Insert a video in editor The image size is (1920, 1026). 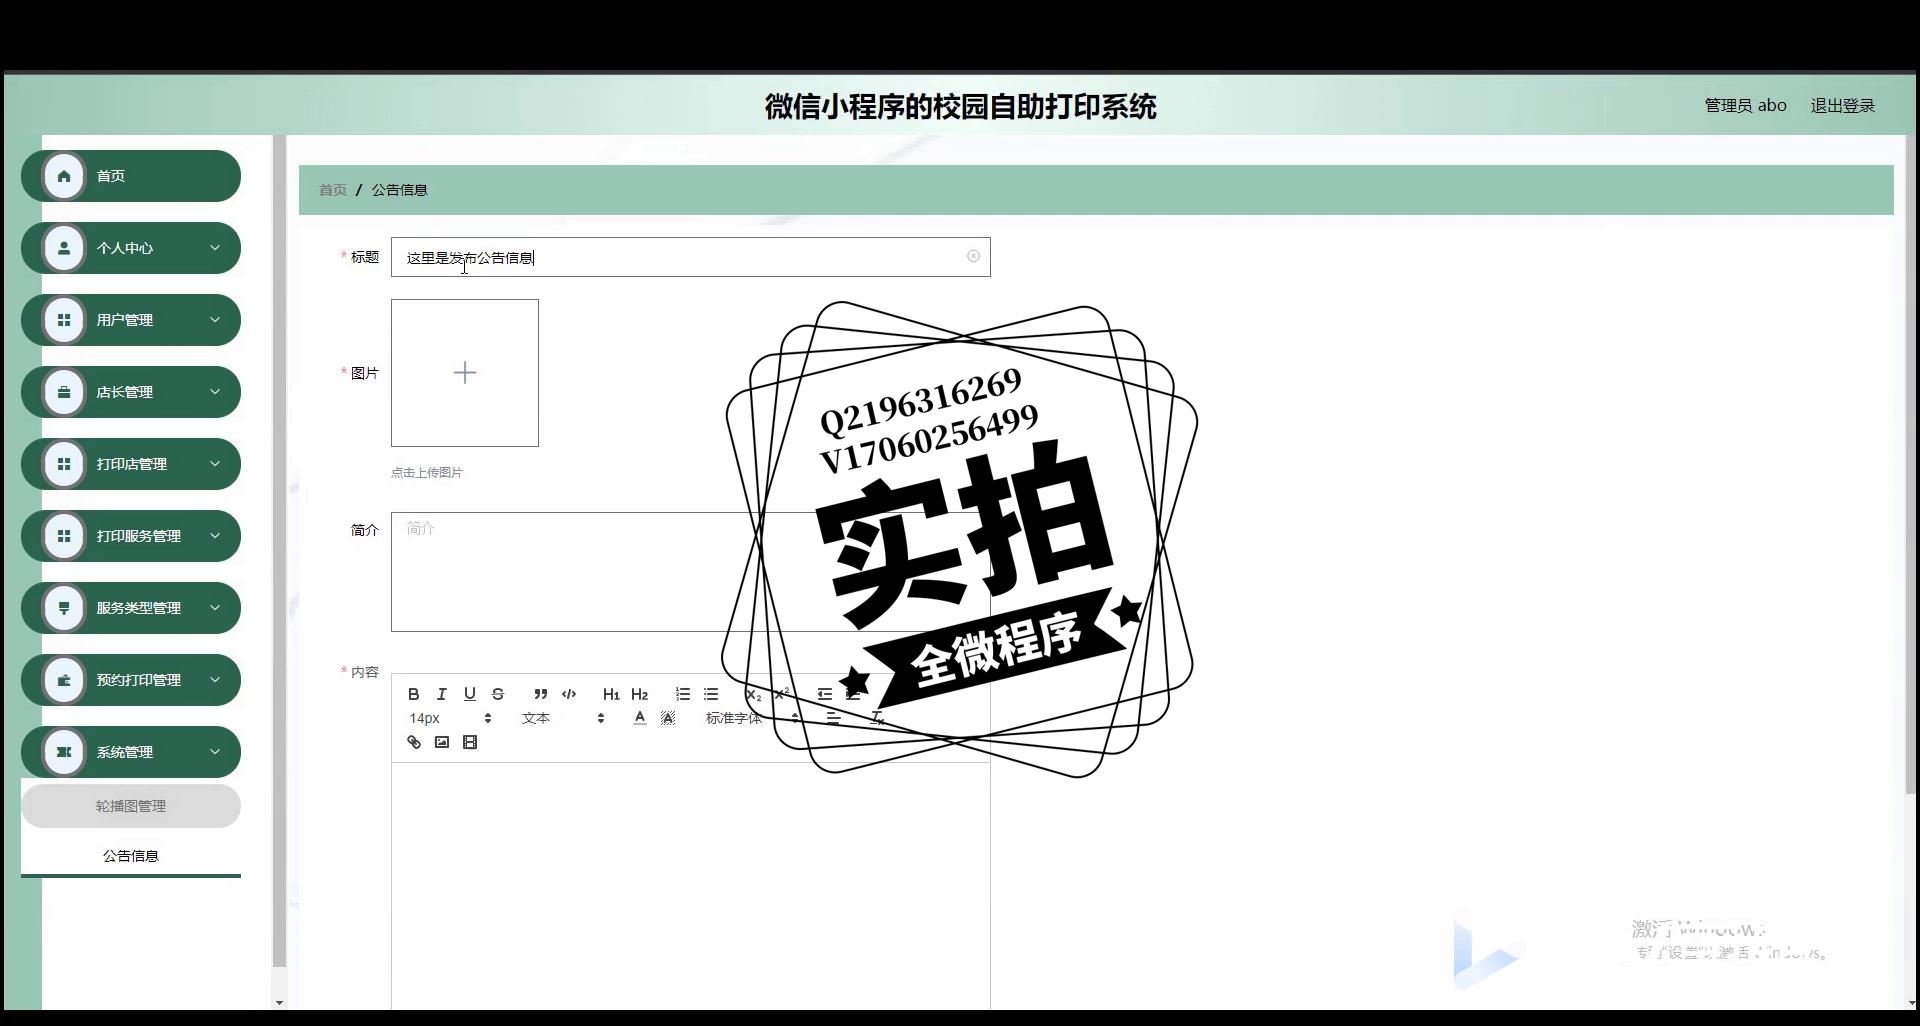click(x=470, y=742)
